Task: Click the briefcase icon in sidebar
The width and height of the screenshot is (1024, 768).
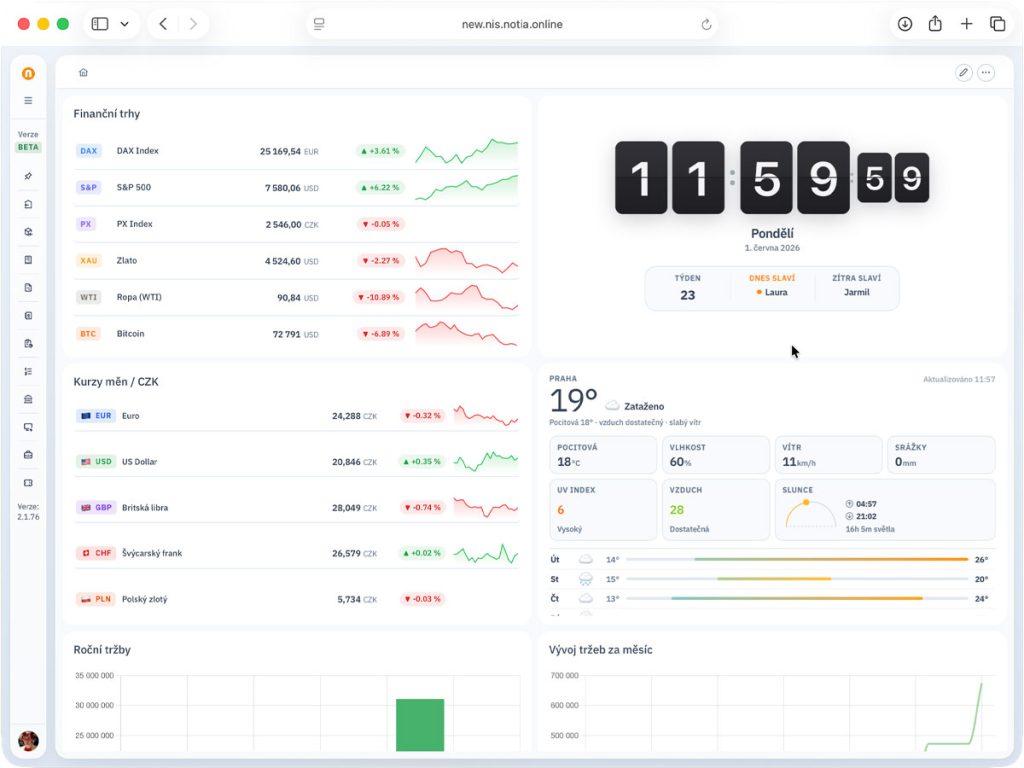Action: coord(28,455)
